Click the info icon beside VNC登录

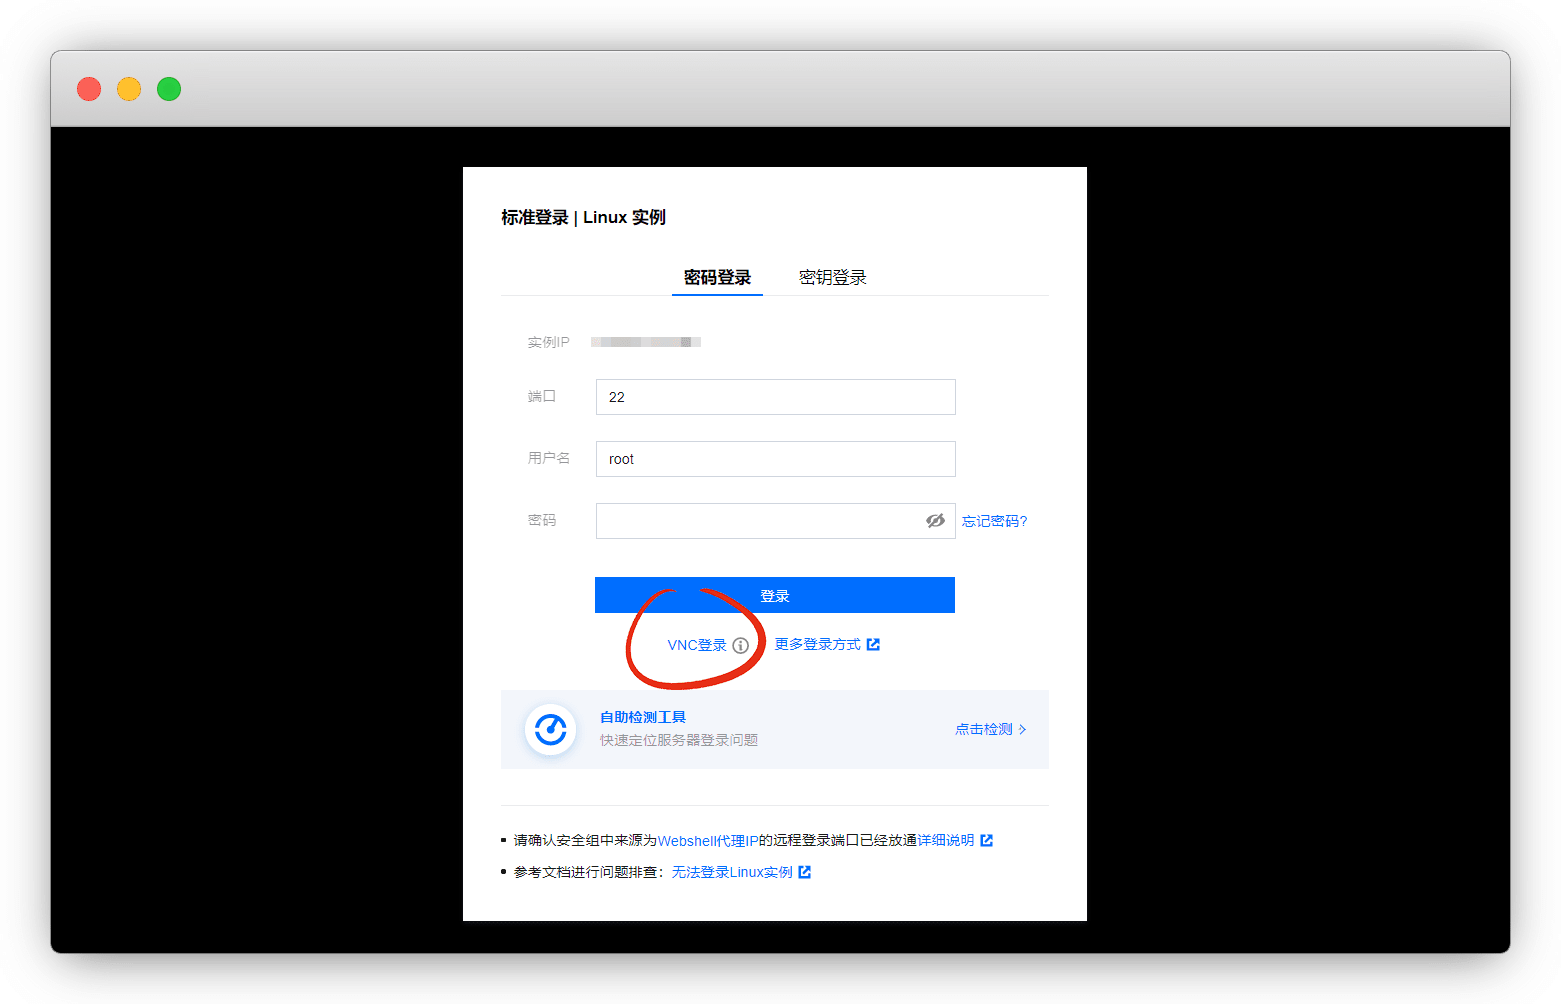(x=740, y=646)
